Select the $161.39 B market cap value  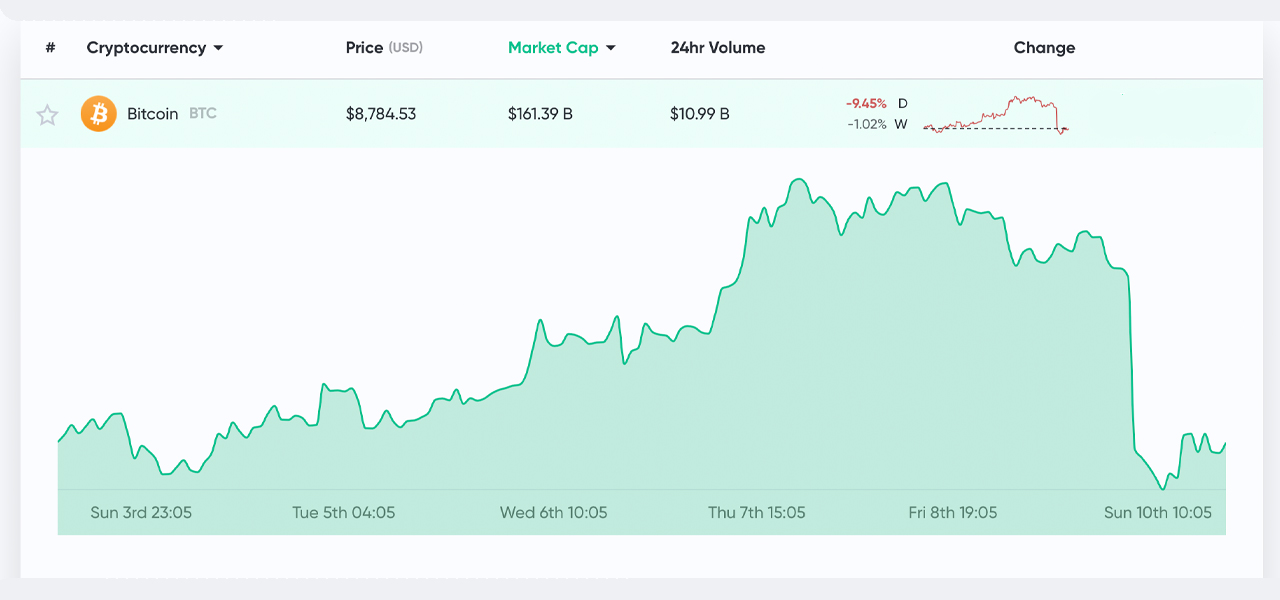click(540, 114)
